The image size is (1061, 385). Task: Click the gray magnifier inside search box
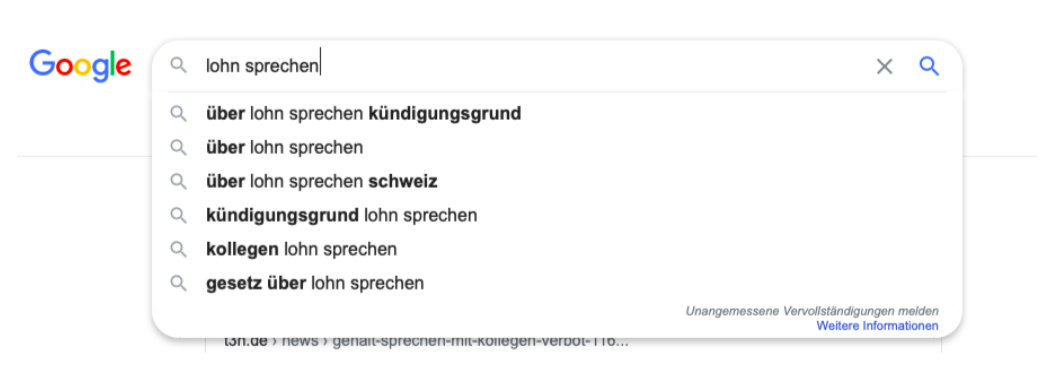click(x=178, y=66)
